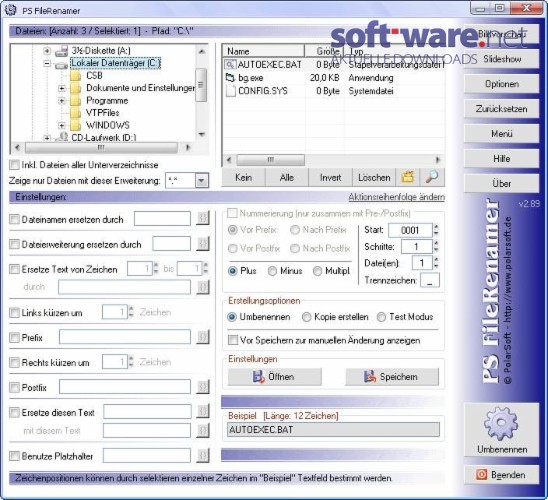Expand the Programme folder node

click(62, 101)
